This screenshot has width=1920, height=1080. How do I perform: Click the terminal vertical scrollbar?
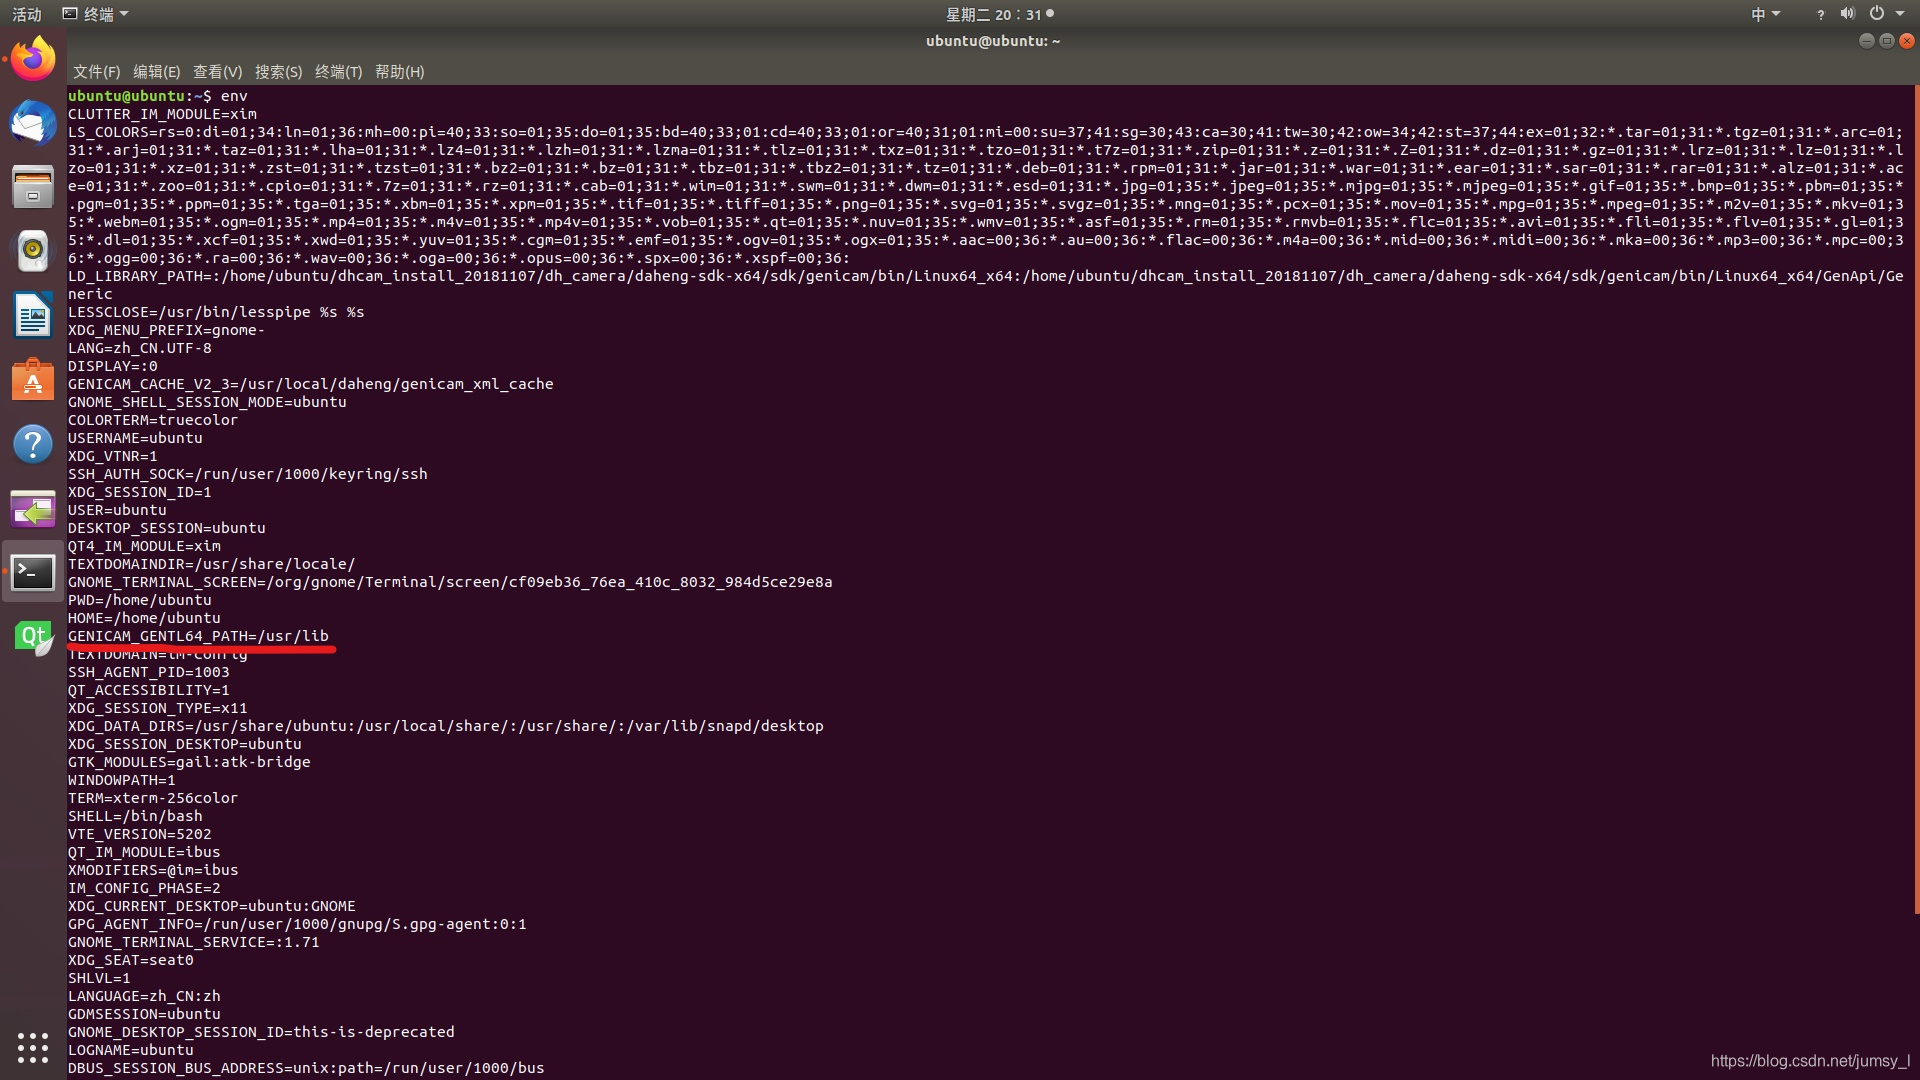[1915, 500]
